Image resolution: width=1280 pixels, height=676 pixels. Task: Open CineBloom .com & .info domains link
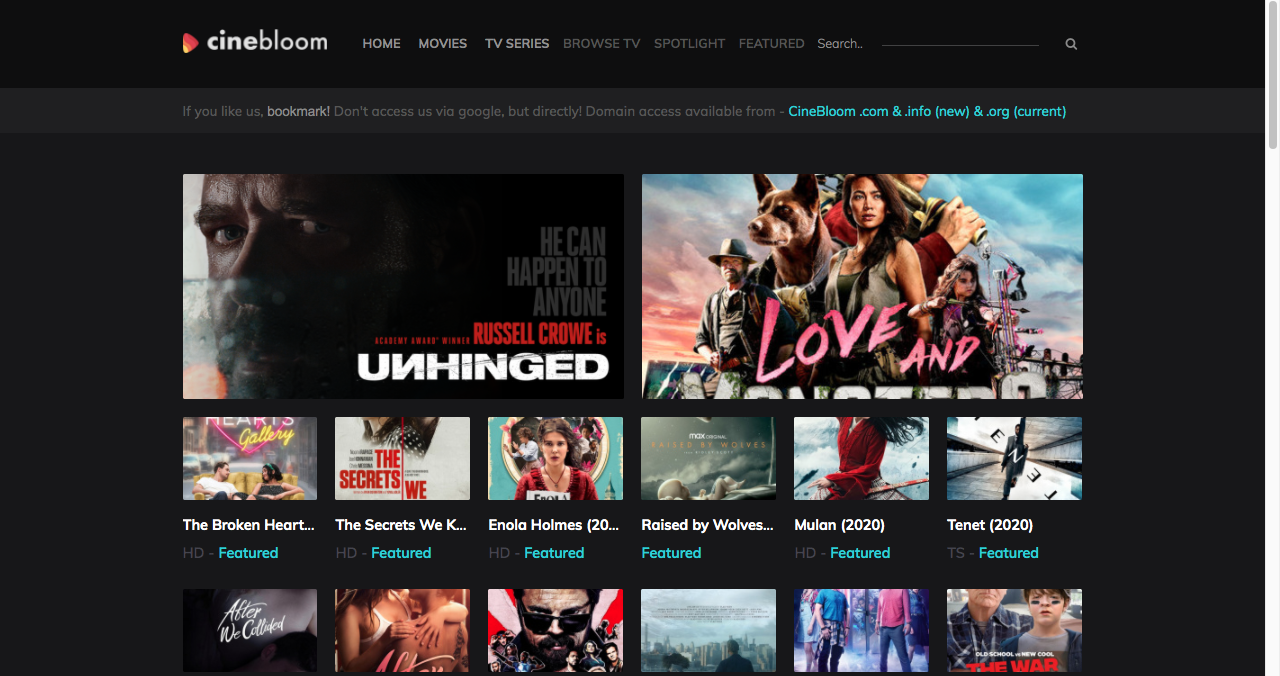pos(927,111)
